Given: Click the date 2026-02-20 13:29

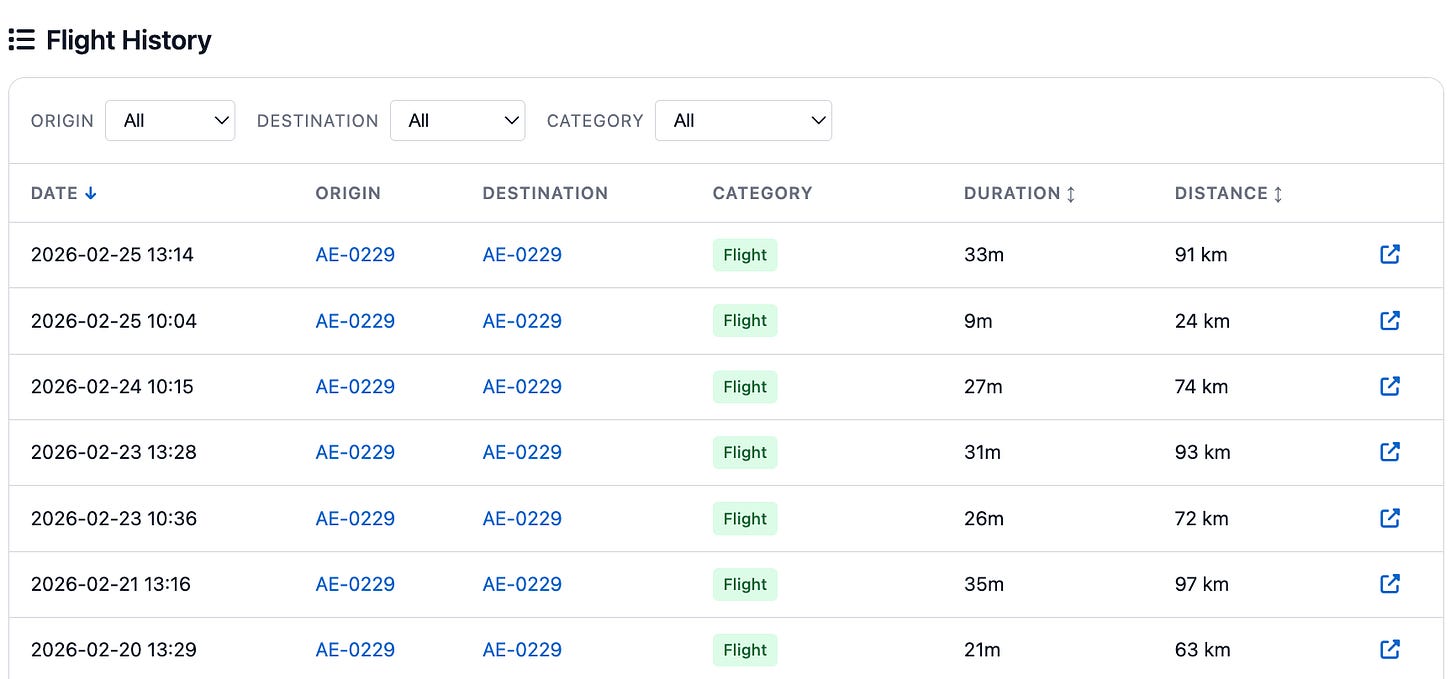Looking at the screenshot, I should (114, 650).
